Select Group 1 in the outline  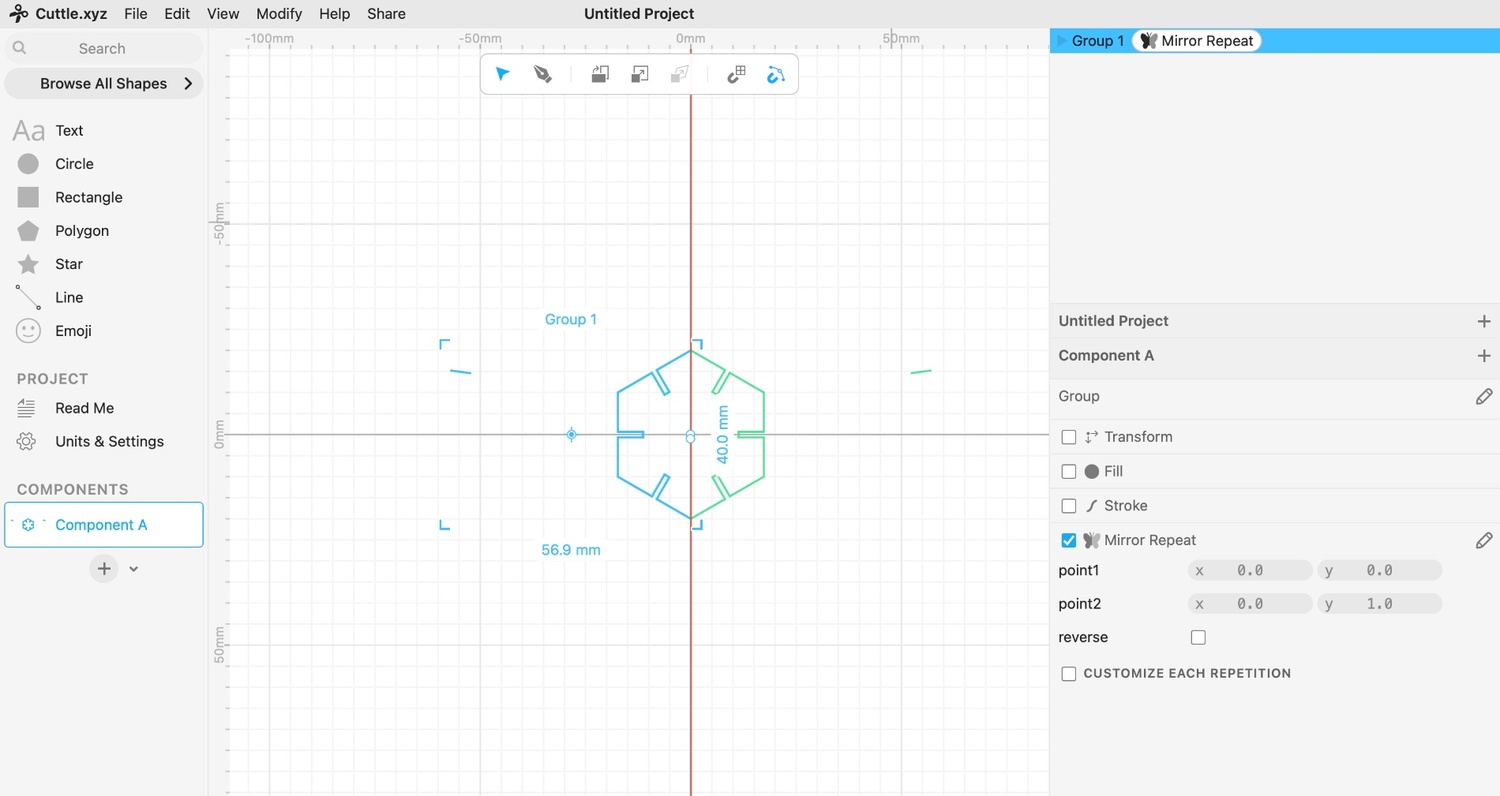[x=1098, y=41]
